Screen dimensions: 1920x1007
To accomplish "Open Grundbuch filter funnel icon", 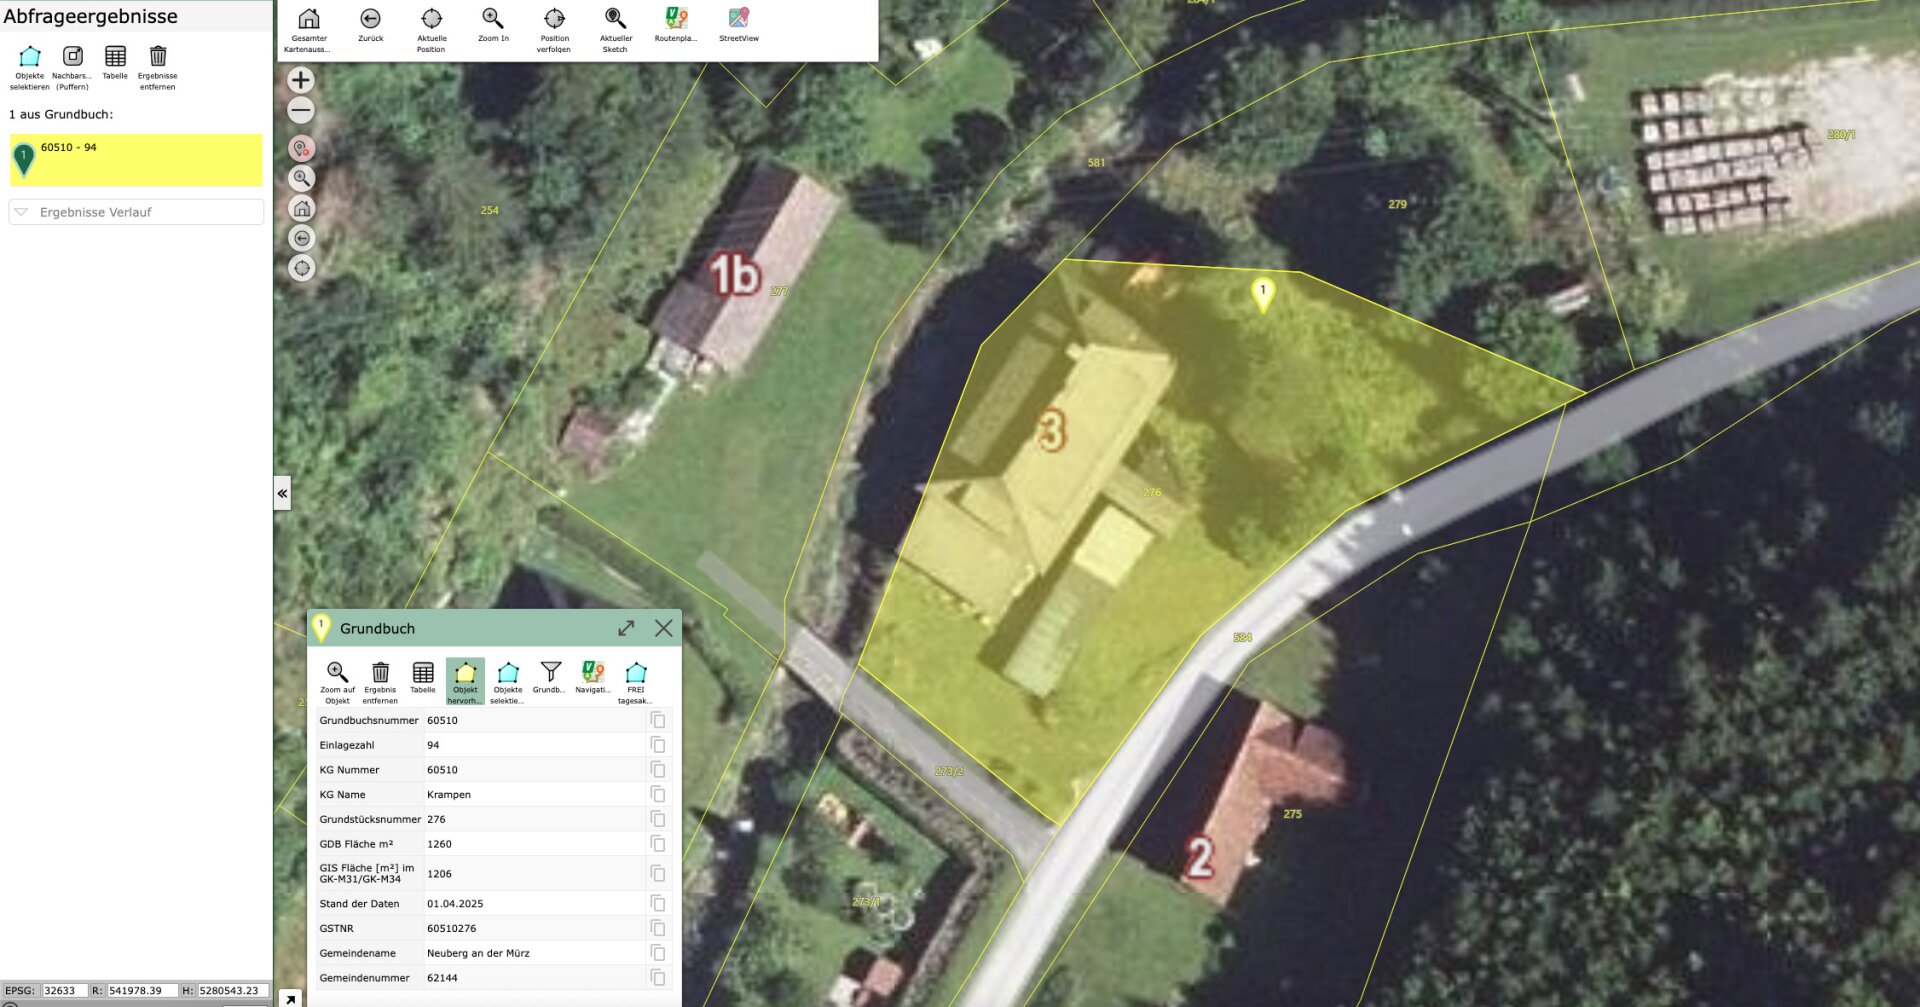I will [550, 672].
